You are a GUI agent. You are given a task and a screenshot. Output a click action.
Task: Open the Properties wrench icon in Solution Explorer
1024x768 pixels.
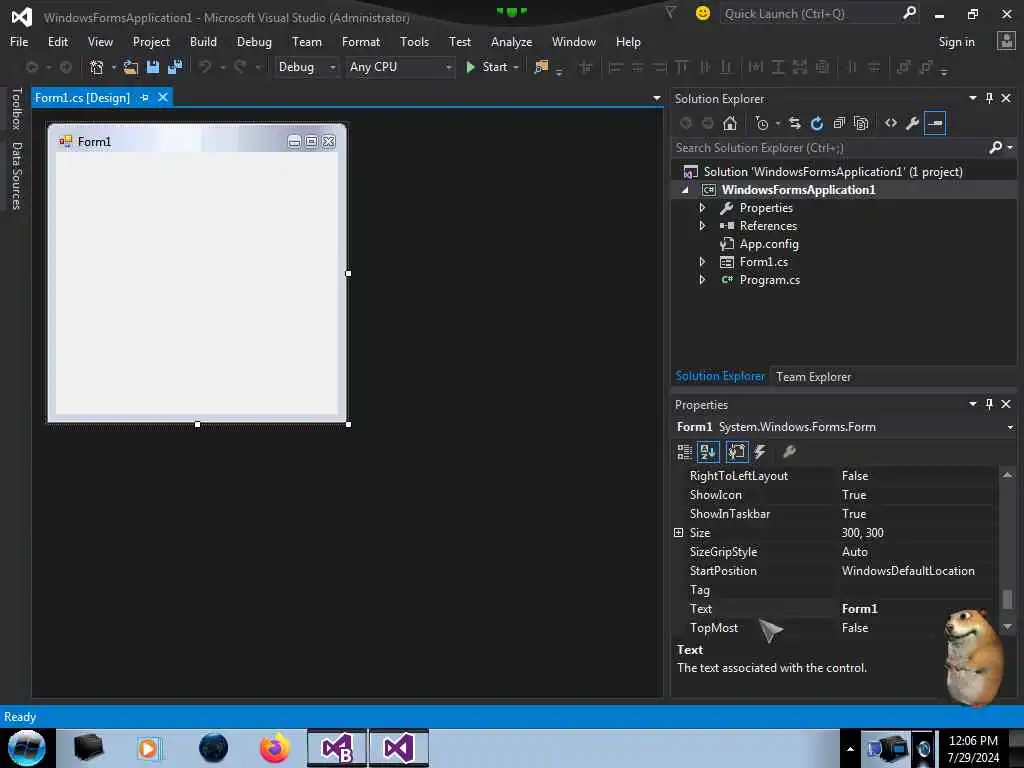tap(912, 123)
